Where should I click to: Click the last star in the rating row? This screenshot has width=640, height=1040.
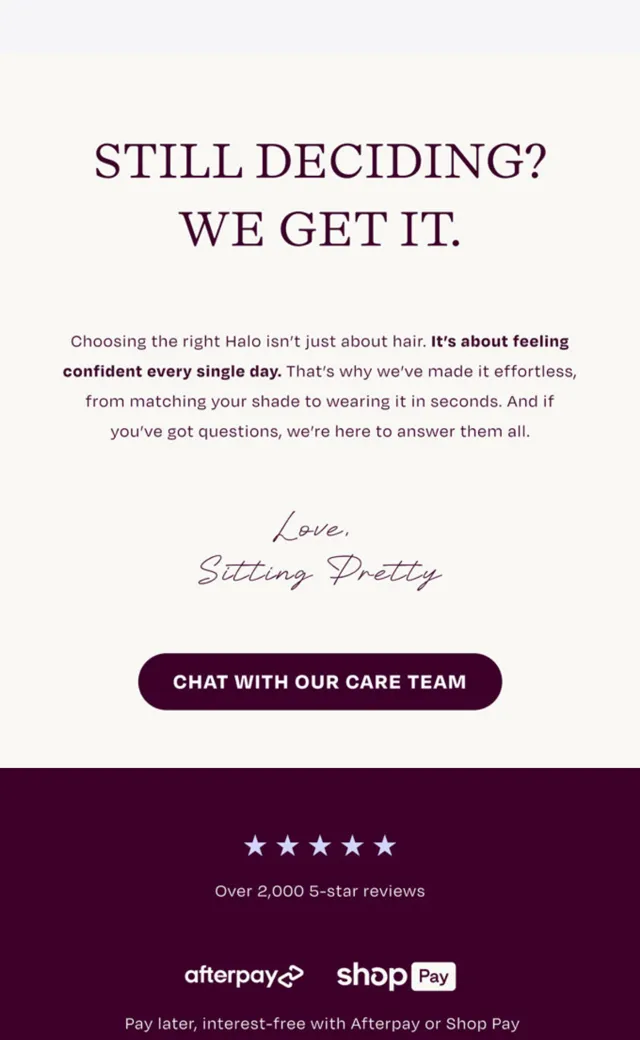click(x=385, y=846)
